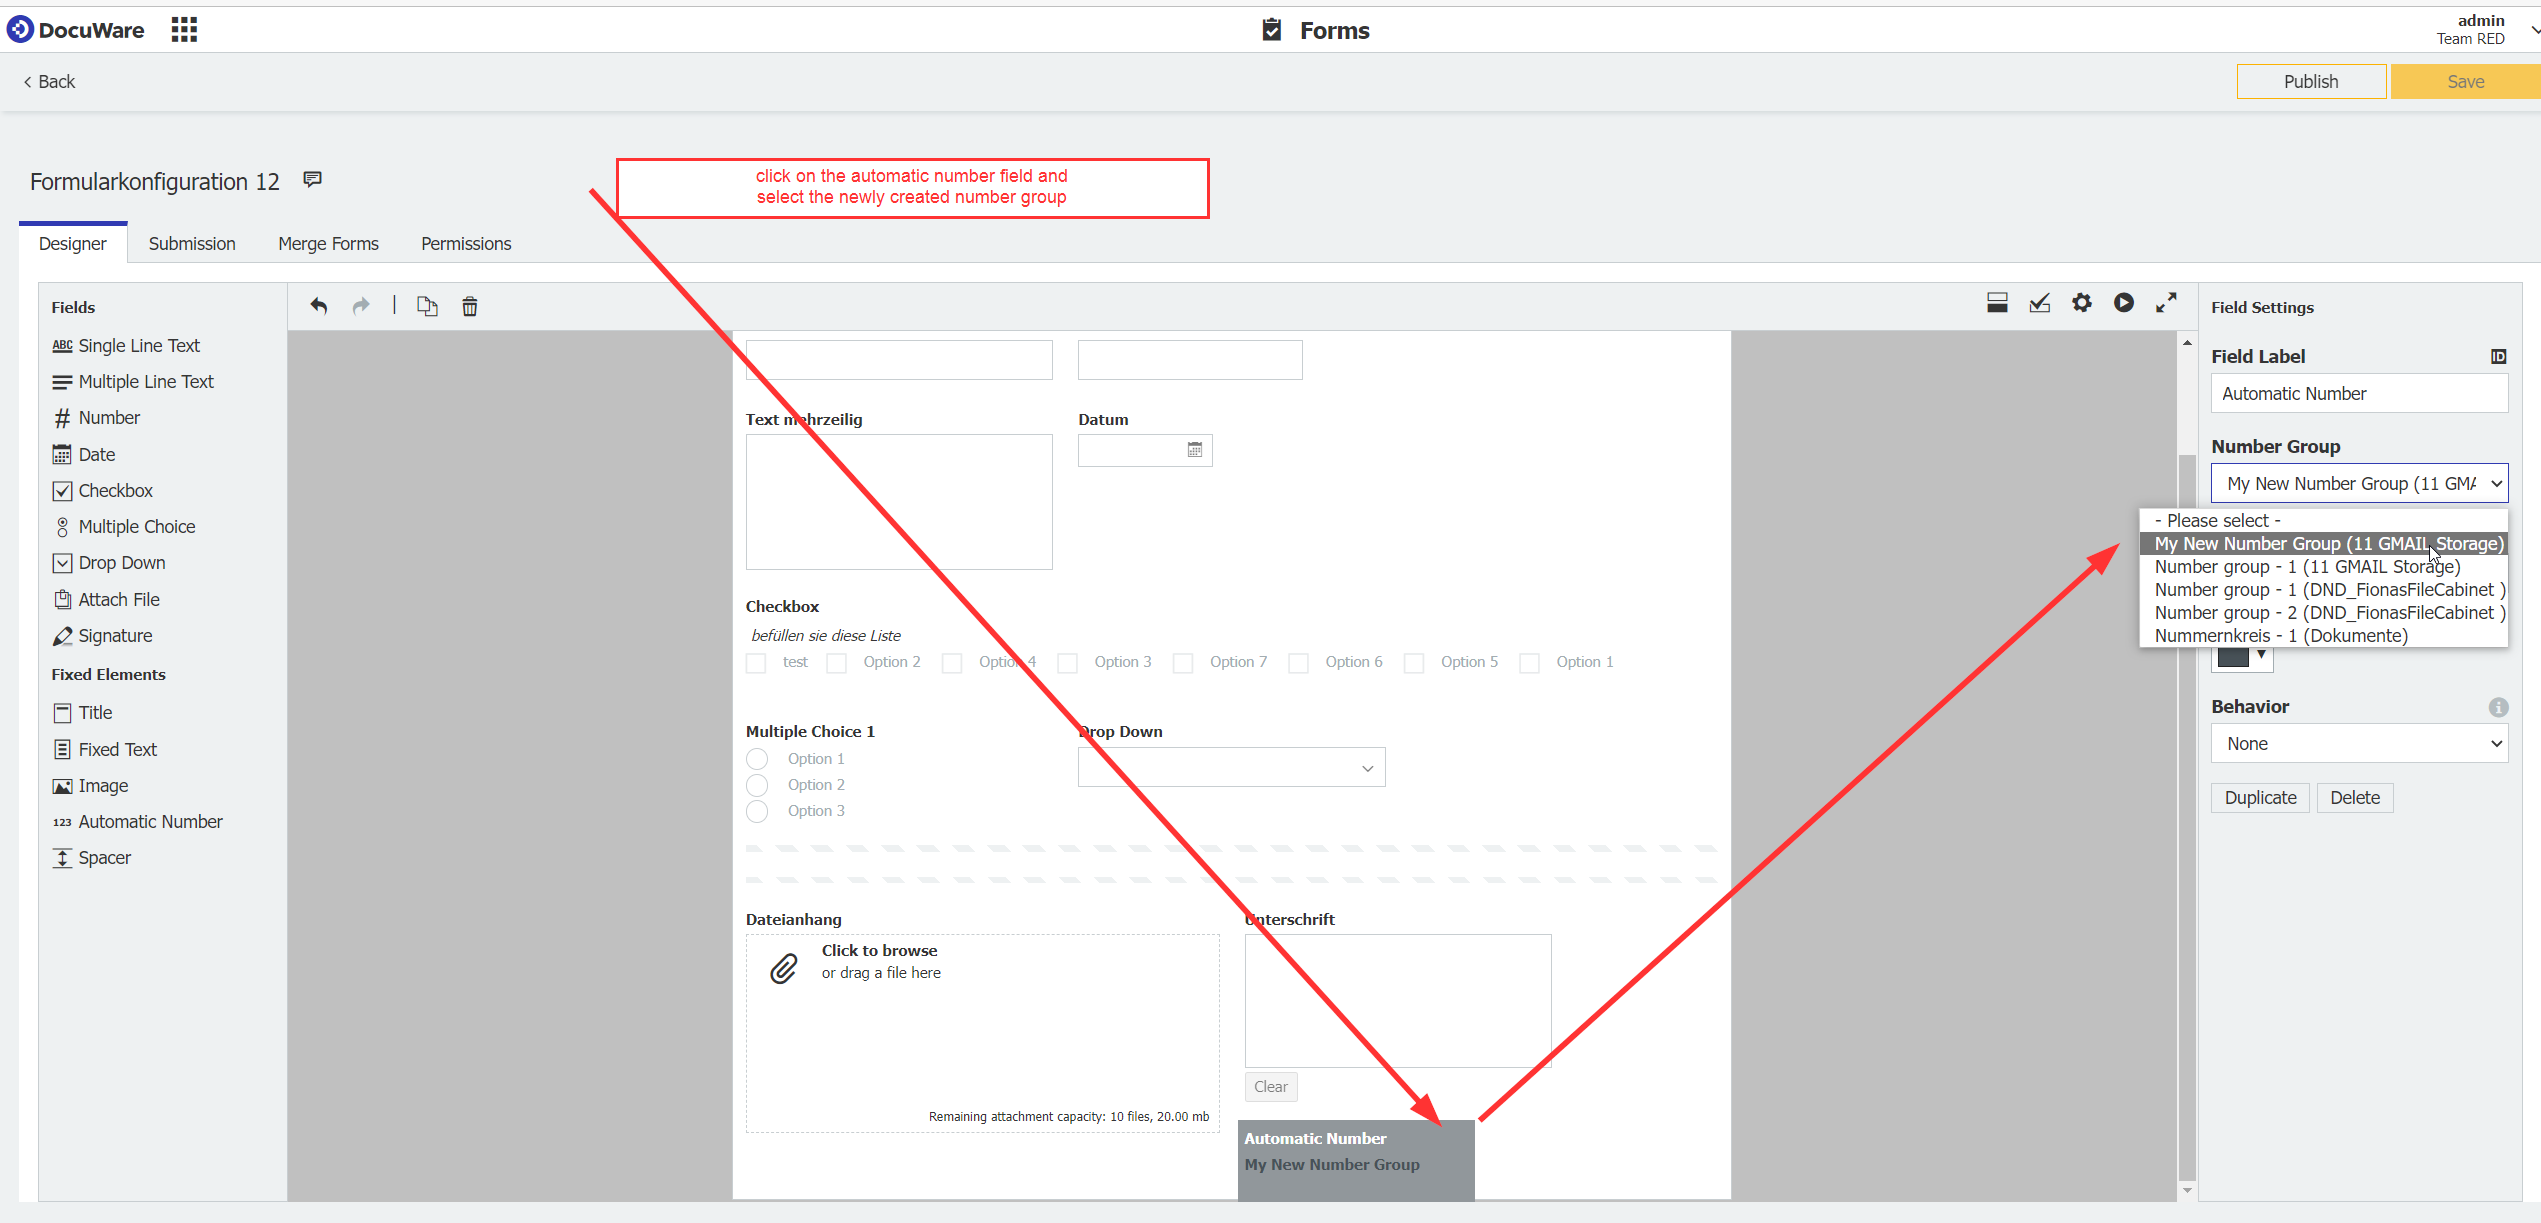Open the DocuWare apps grid icon
The width and height of the screenshot is (2541, 1223).
pyautogui.click(x=184, y=30)
